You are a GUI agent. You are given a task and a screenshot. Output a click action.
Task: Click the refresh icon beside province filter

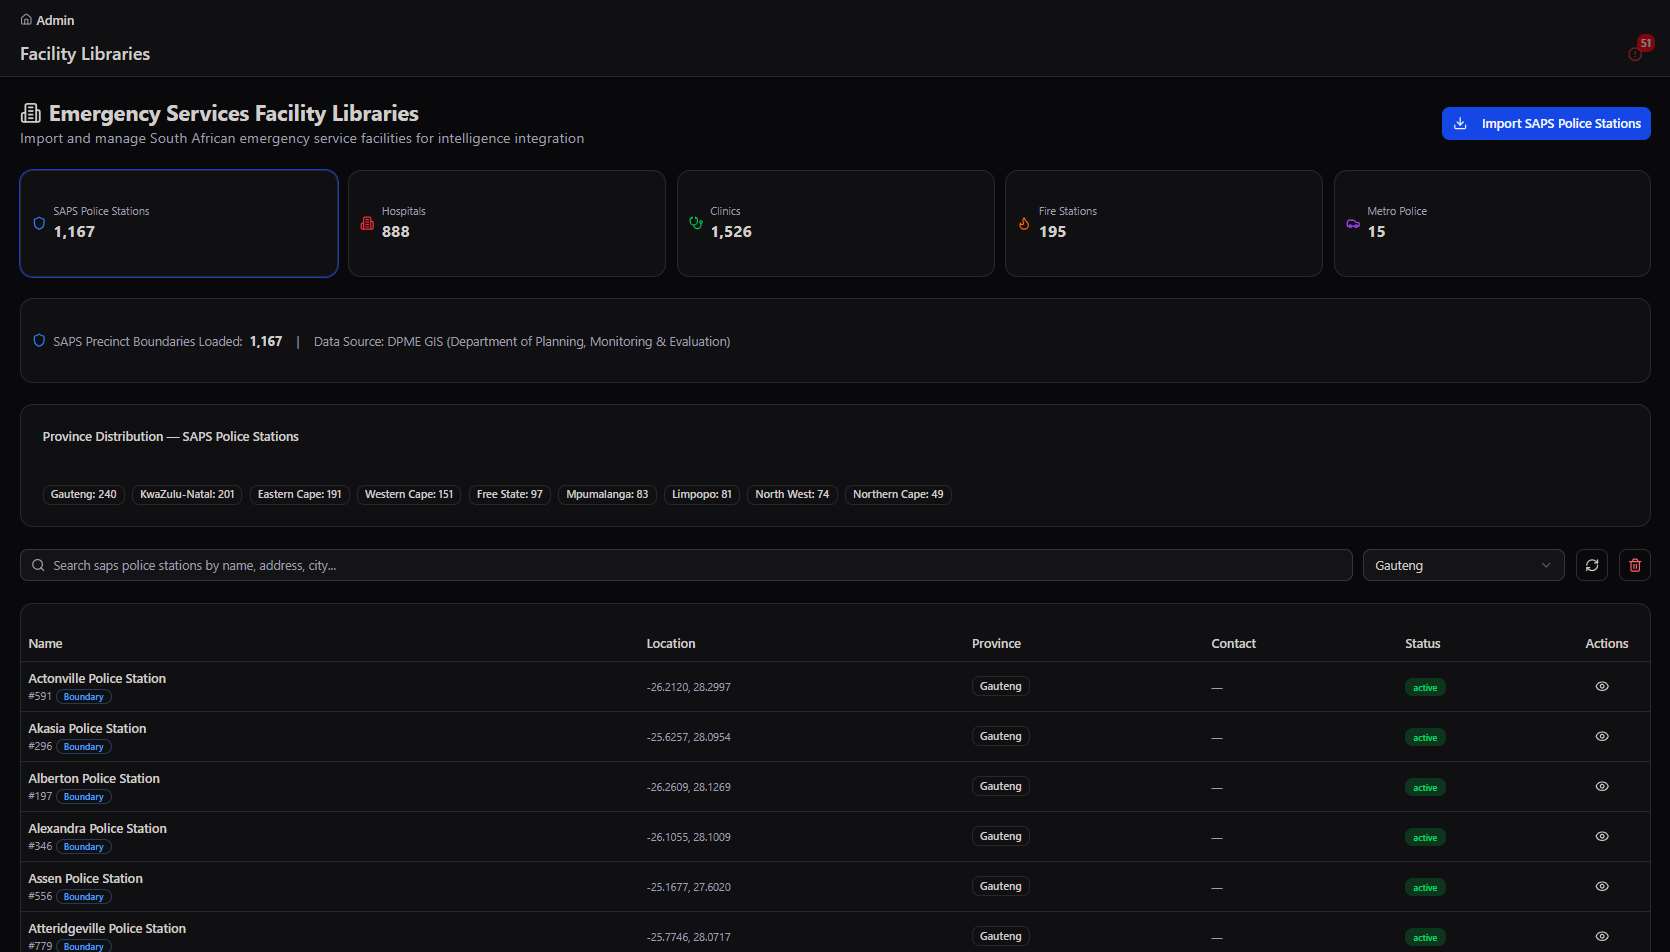(x=1592, y=565)
